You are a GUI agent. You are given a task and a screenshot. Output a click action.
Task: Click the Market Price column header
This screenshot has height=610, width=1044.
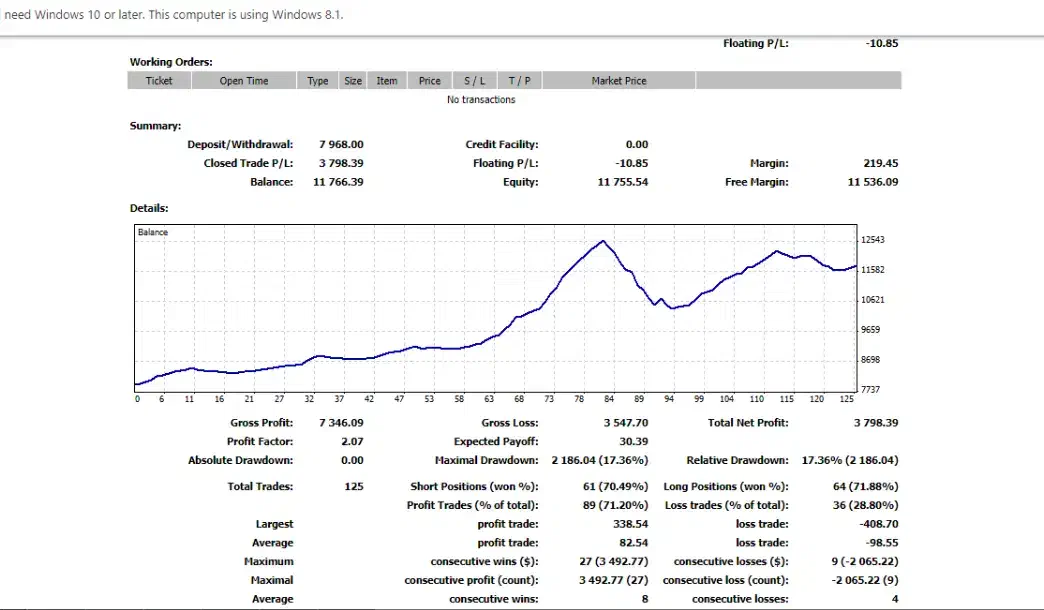coord(619,81)
